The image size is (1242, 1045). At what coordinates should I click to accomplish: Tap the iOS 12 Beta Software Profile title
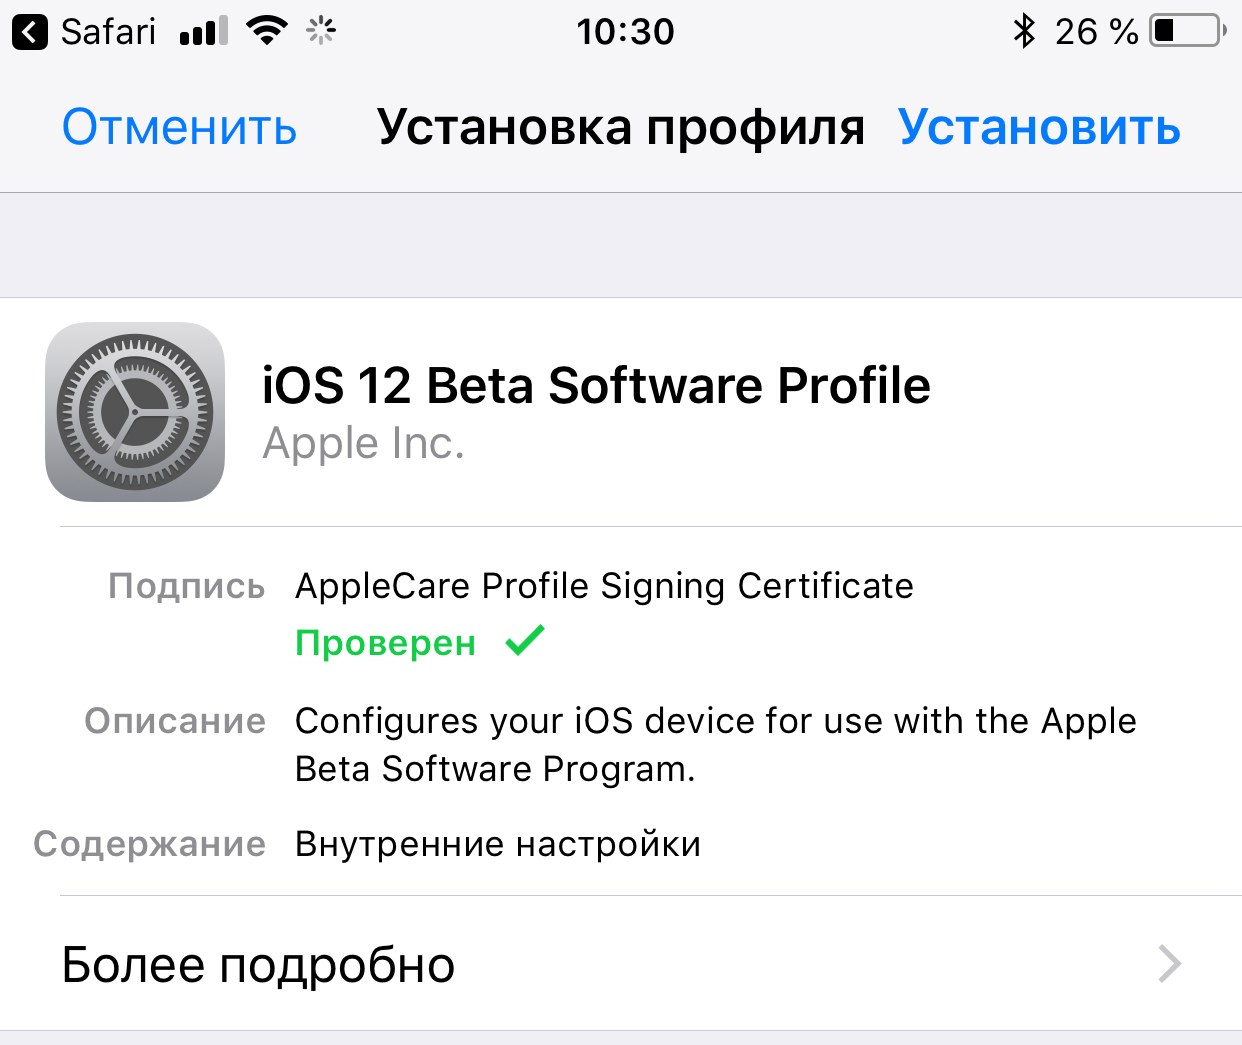point(596,386)
